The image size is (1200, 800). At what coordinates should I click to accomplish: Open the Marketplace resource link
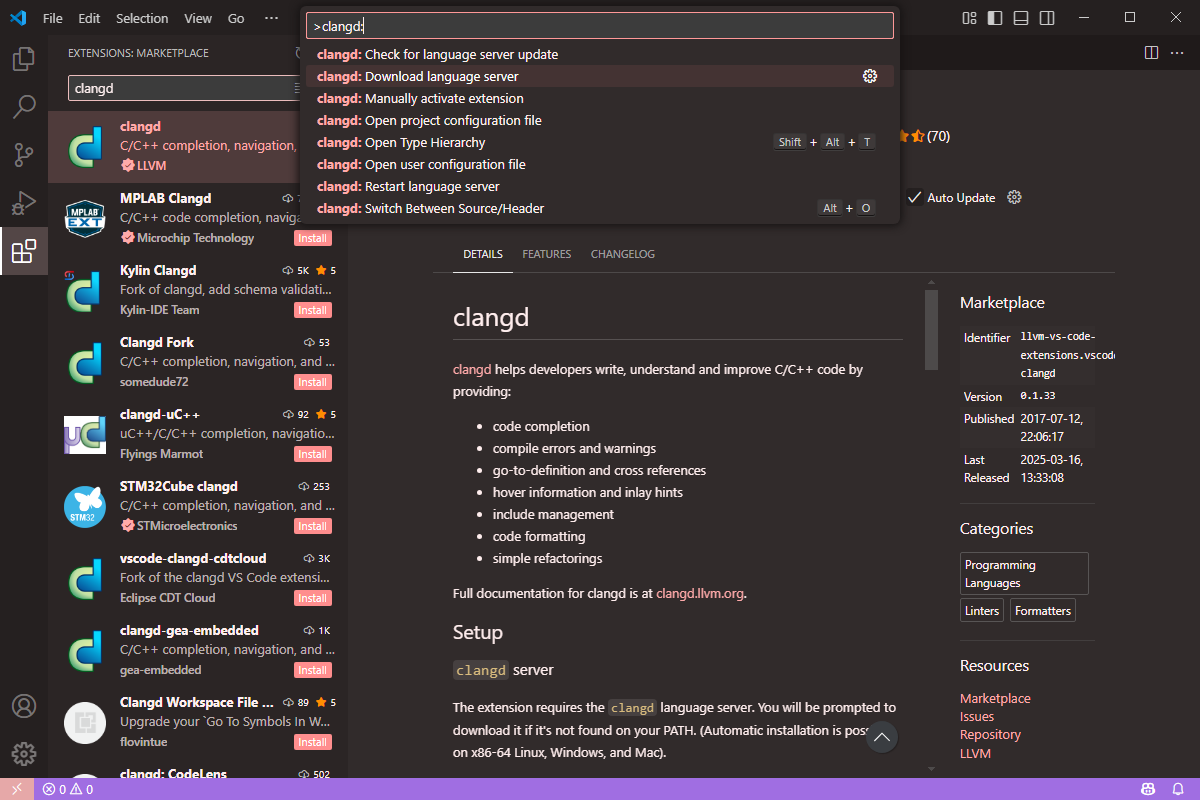coord(995,698)
